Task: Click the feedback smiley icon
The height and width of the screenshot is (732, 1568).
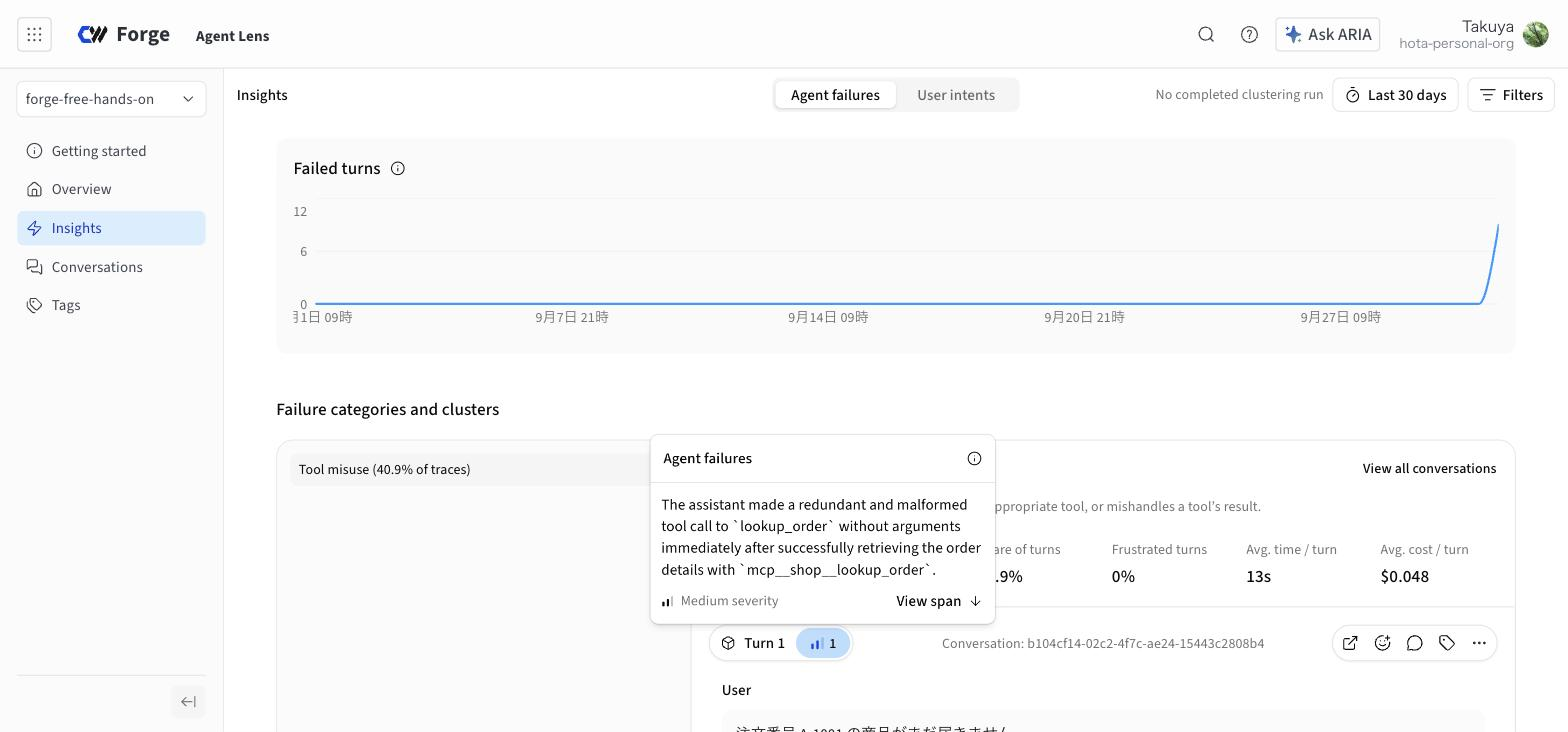Action: (1382, 643)
